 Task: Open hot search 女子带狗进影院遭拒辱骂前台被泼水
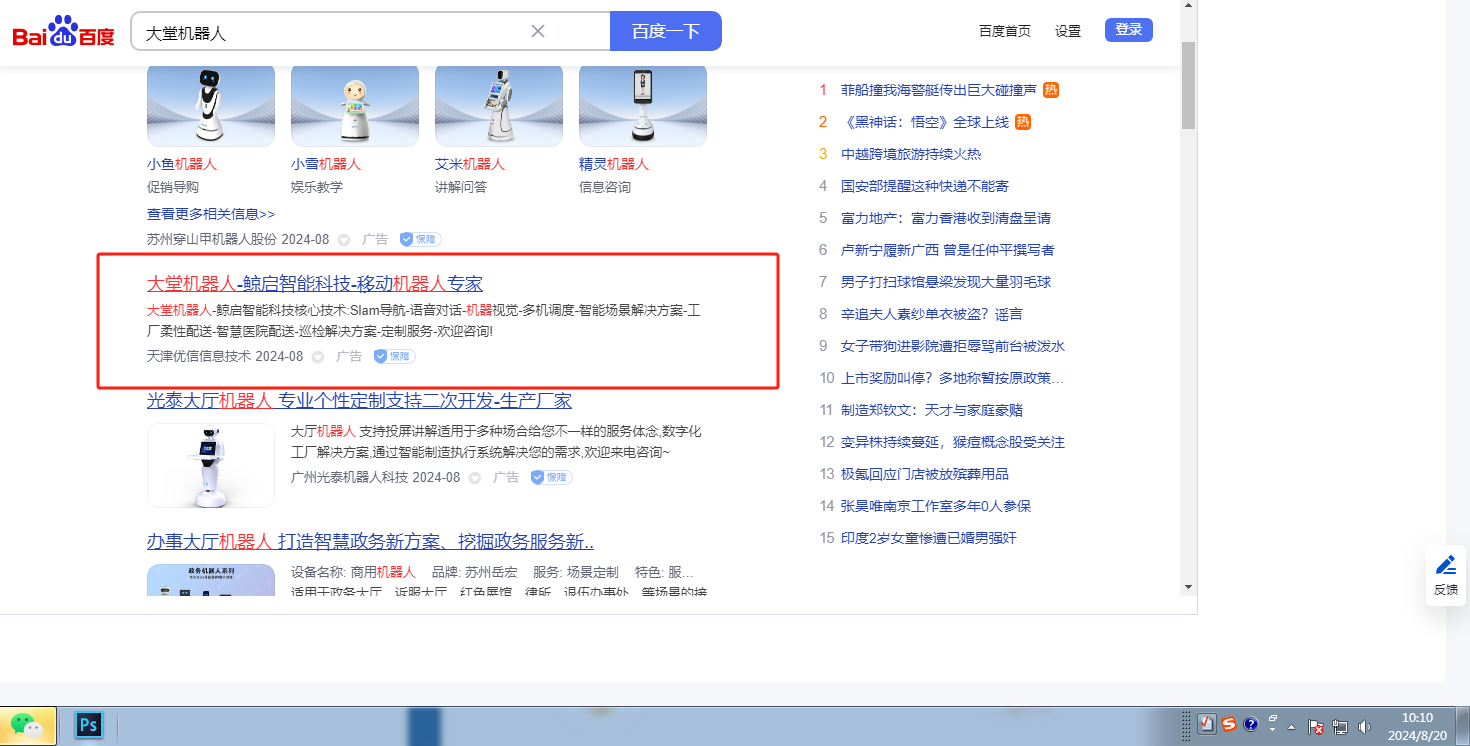pyautogui.click(x=953, y=346)
